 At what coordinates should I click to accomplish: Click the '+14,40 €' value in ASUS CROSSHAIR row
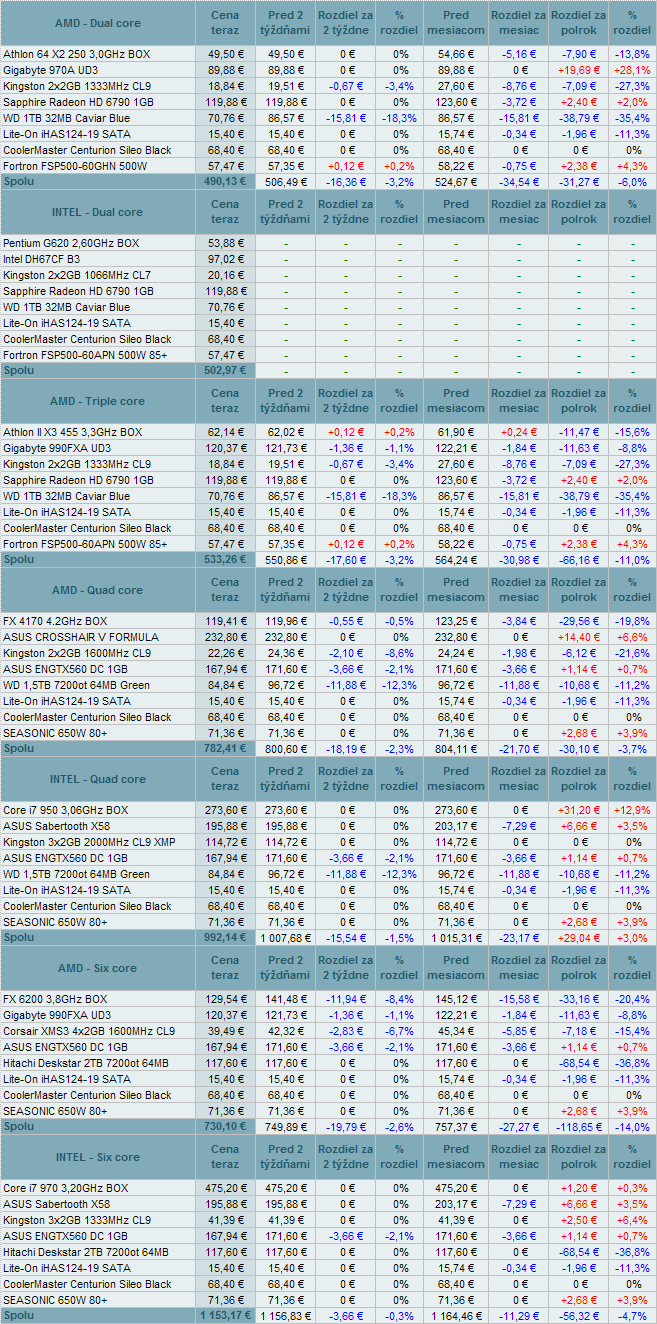[x=578, y=637]
